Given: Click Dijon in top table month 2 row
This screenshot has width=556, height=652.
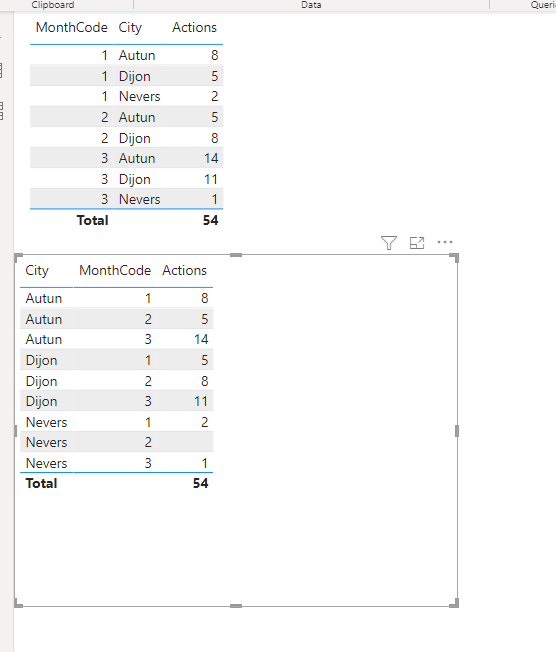Looking at the screenshot, I should (x=134, y=138).
